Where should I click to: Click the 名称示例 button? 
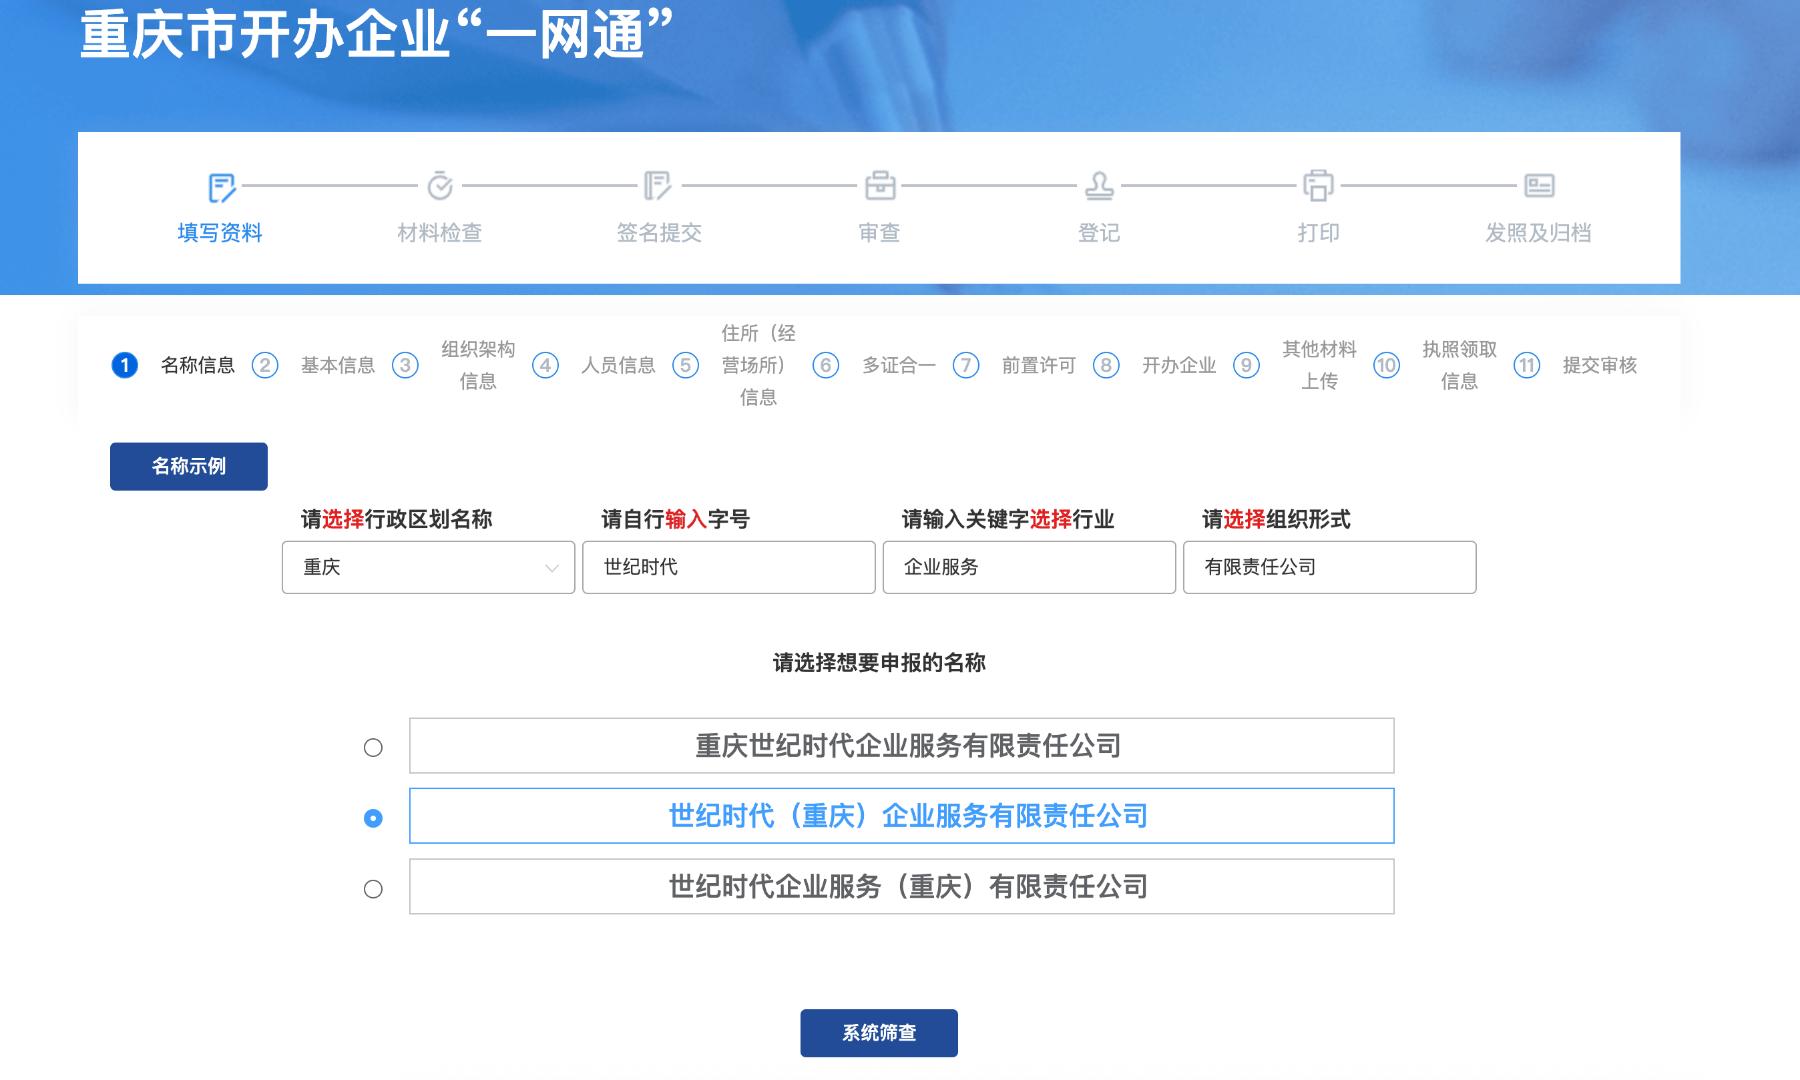[188, 466]
